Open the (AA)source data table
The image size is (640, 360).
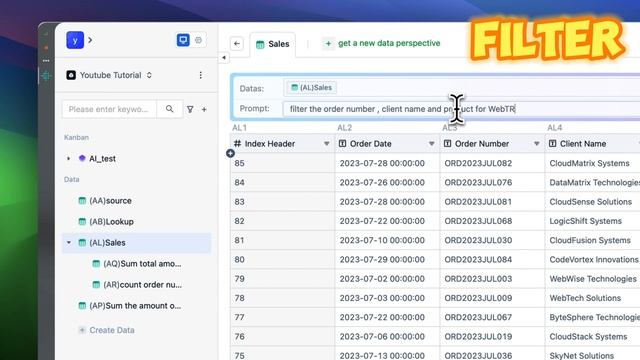click(x=110, y=200)
